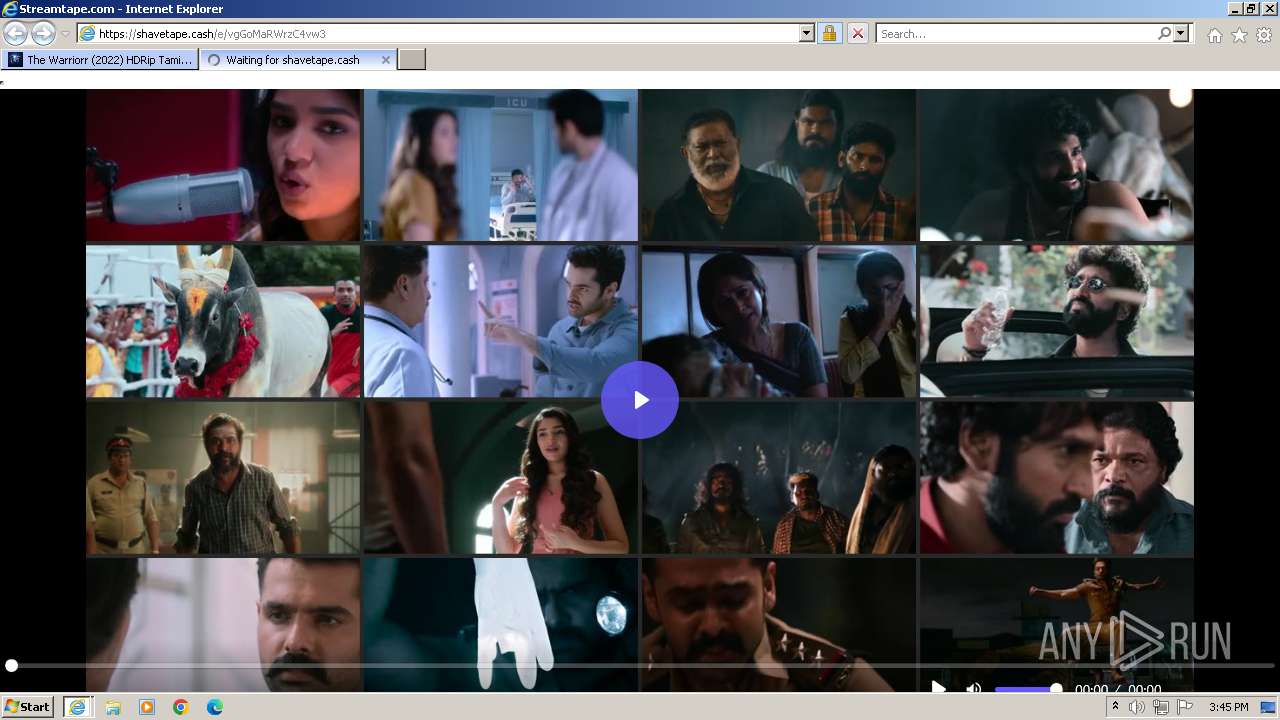Stop loading with the red X button
This screenshot has width=1280, height=720.
click(857, 33)
